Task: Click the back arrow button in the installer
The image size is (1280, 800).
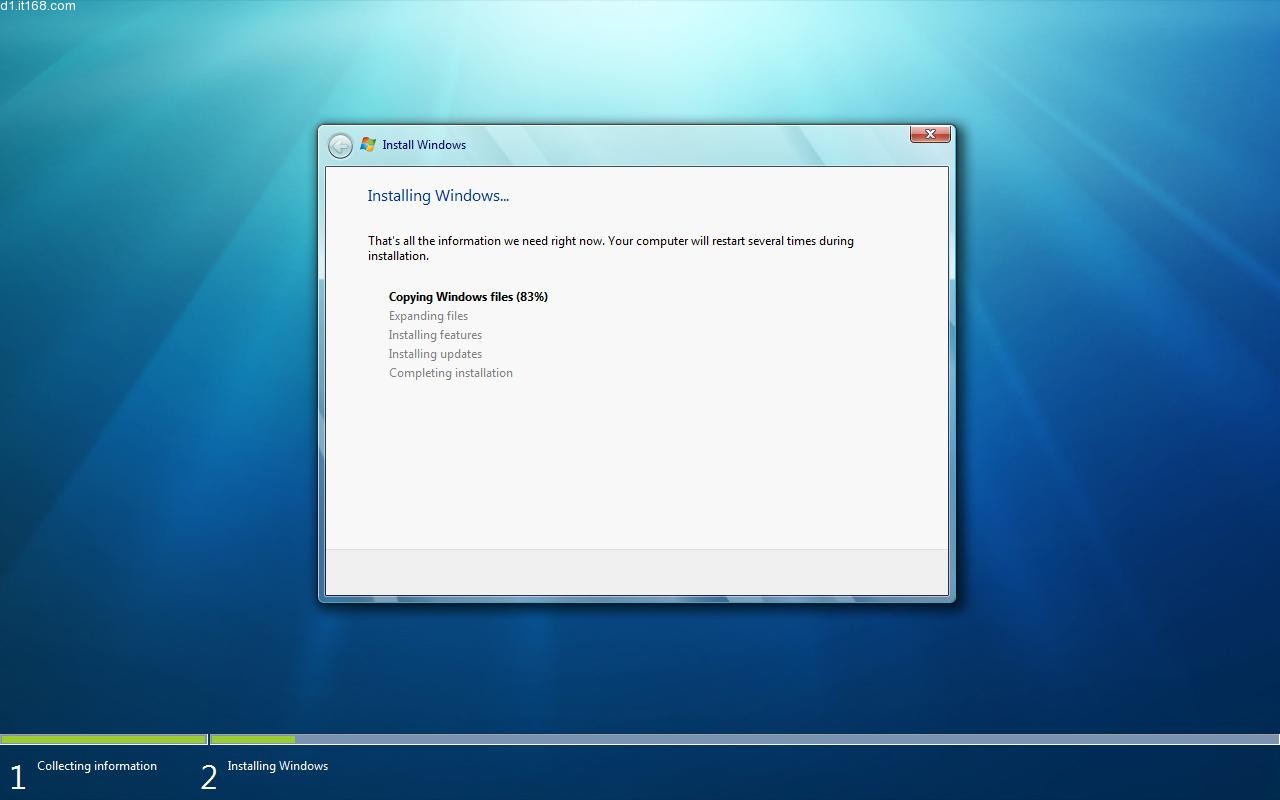Action: click(340, 146)
